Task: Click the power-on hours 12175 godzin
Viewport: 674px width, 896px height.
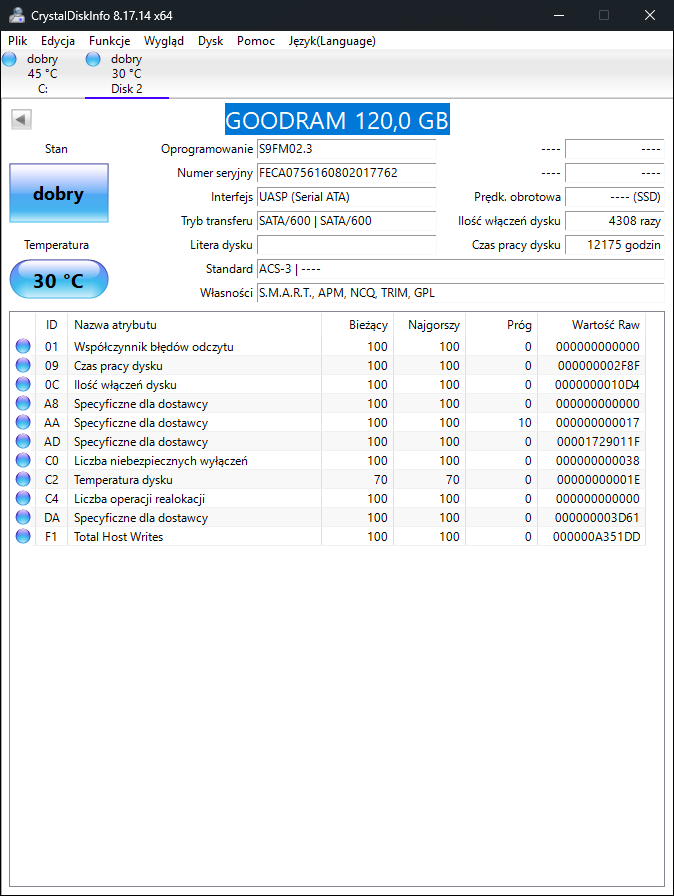Action: [615, 245]
